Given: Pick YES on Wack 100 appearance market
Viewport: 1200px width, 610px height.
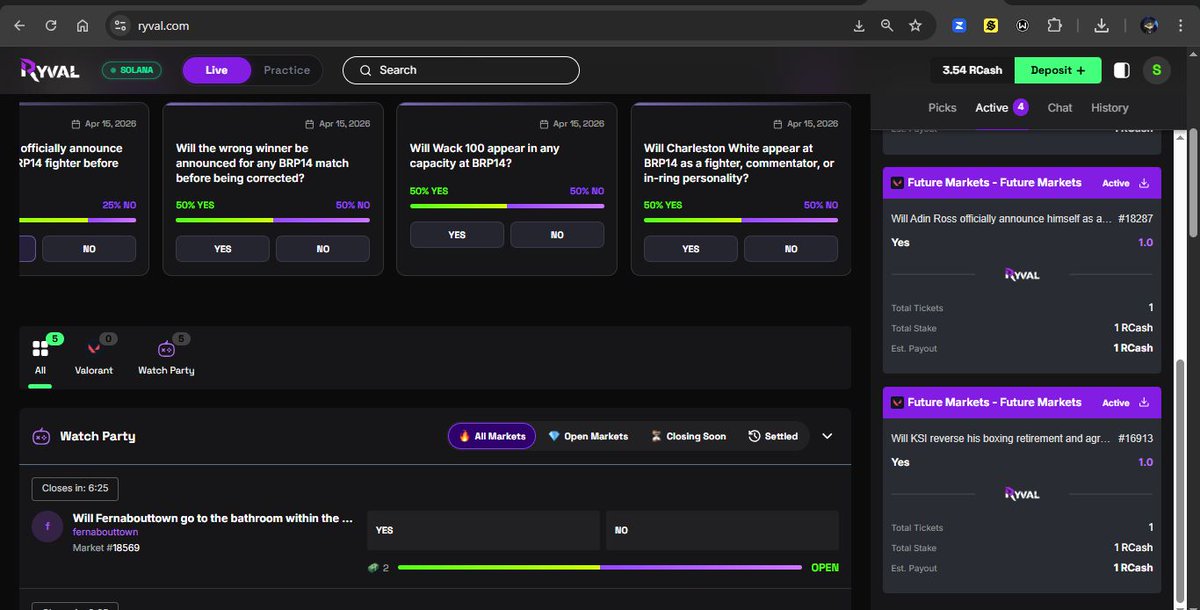Looking at the screenshot, I should pyautogui.click(x=457, y=235).
